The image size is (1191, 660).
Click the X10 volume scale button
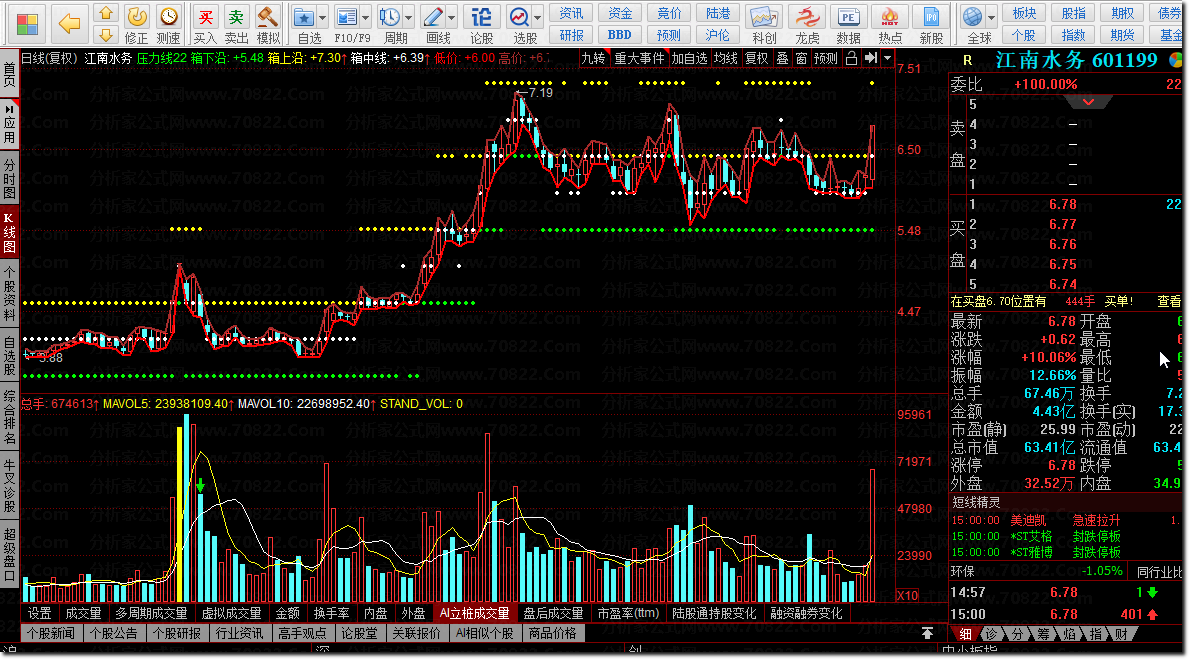(x=908, y=595)
